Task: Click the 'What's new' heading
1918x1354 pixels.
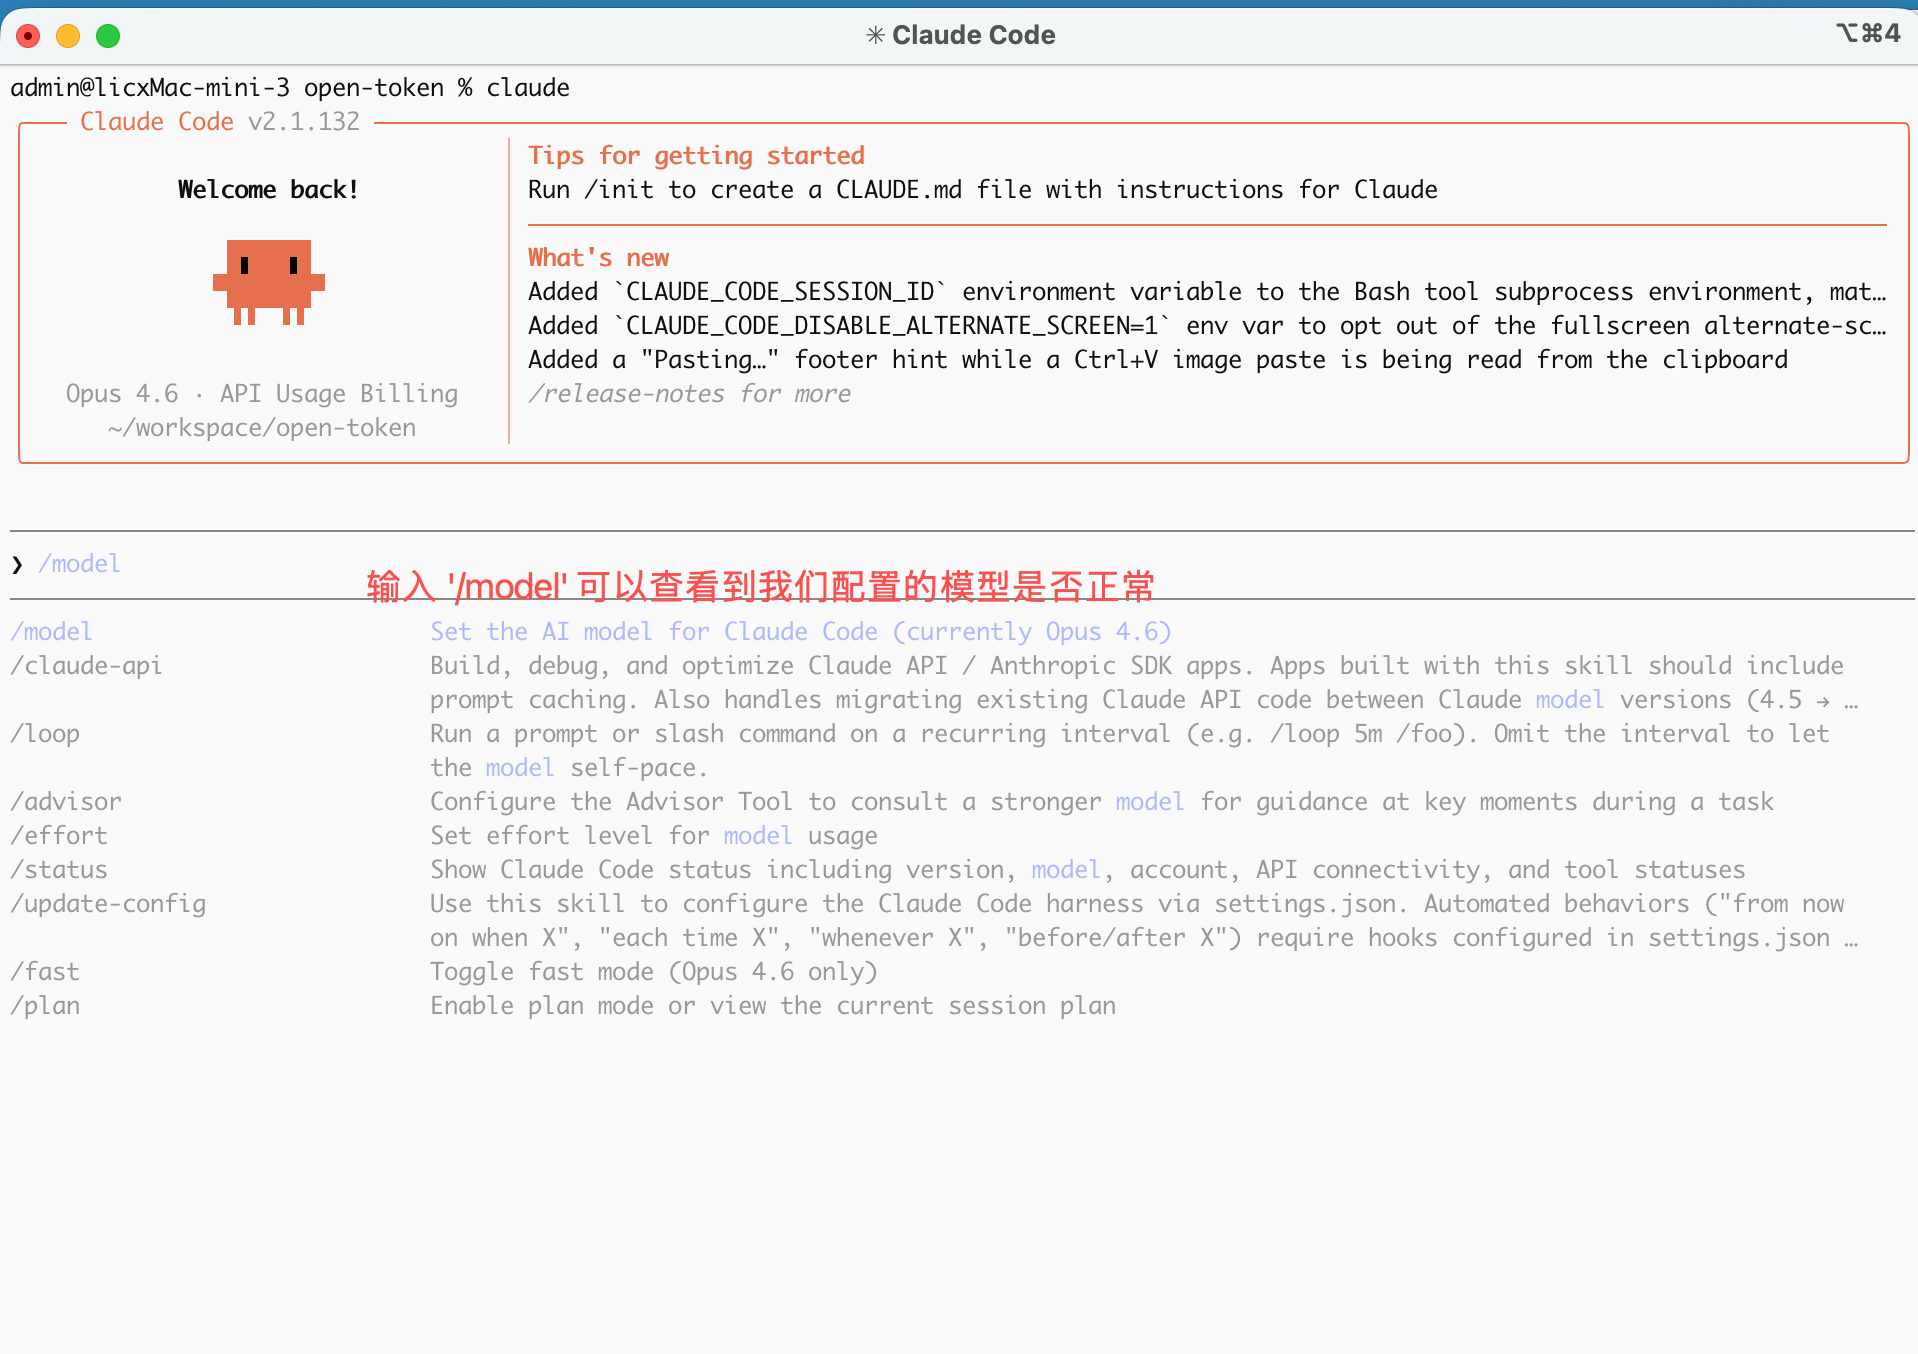Action: (598, 258)
